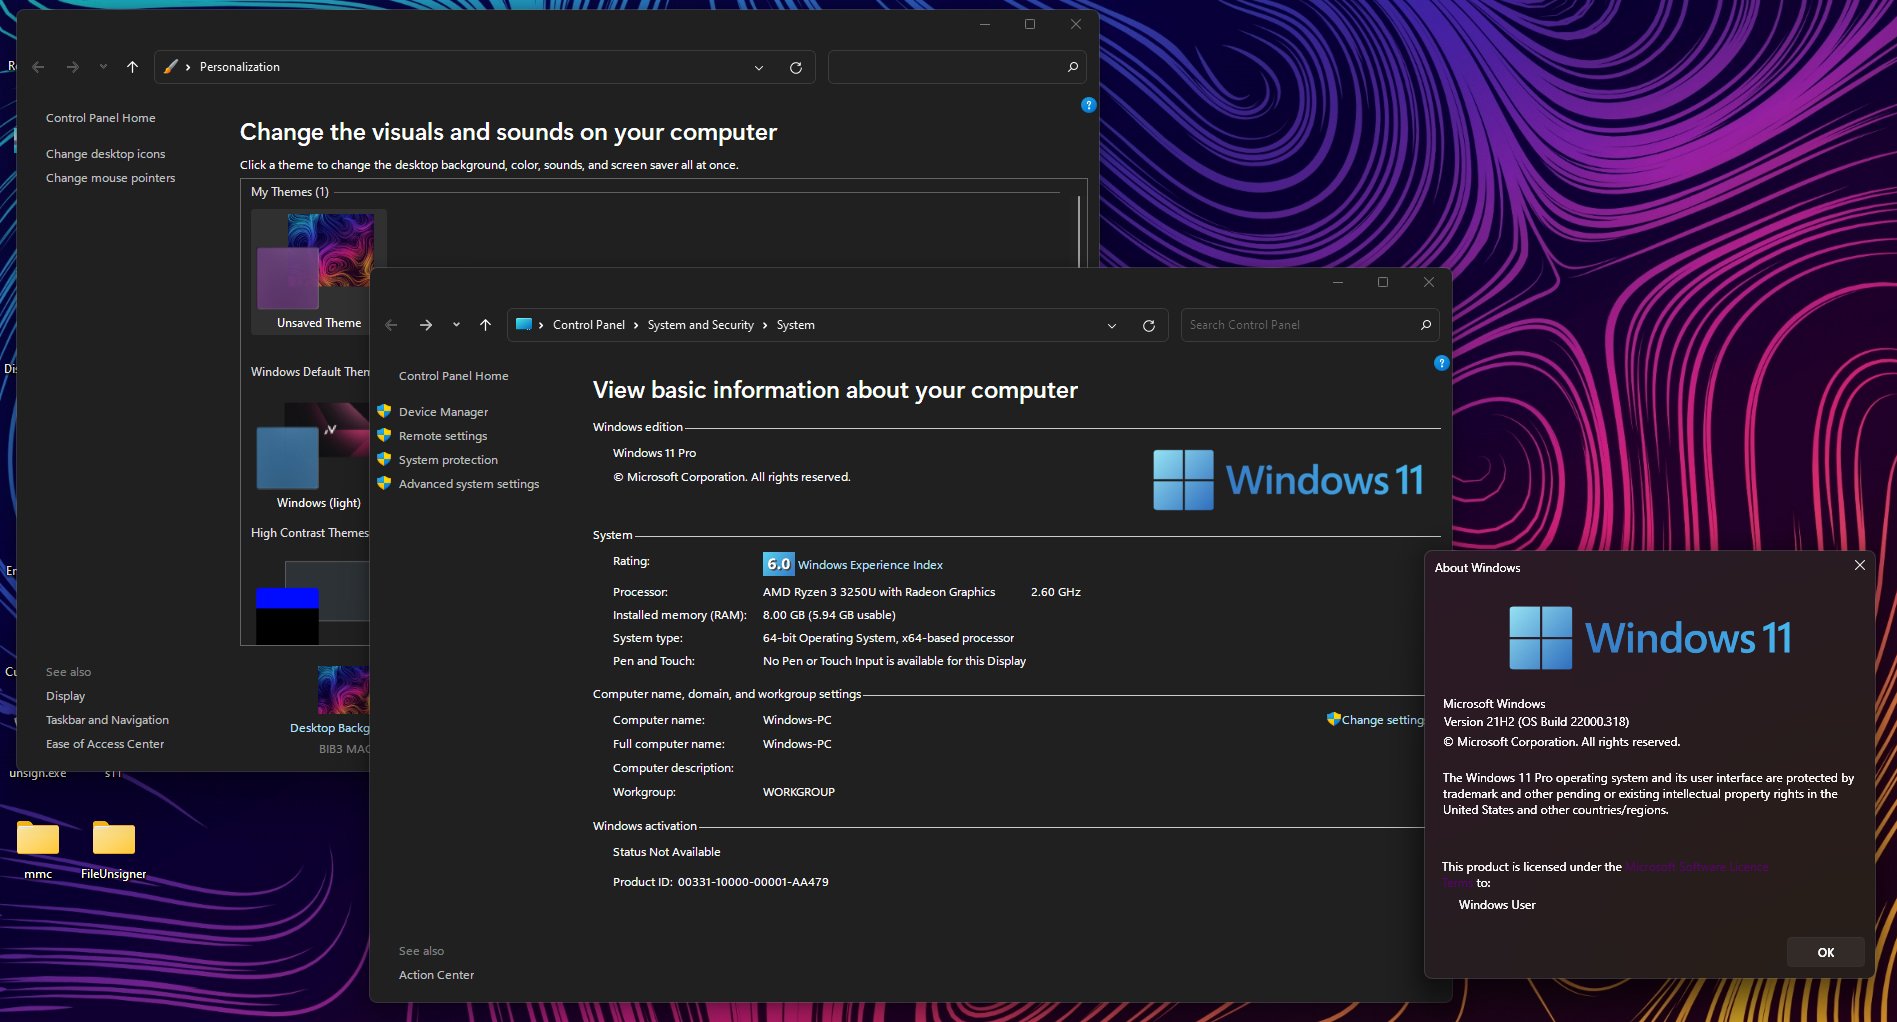Image resolution: width=1897 pixels, height=1022 pixels.
Task: Select Product ID 00331-10000-00001-AA479 text
Action: pyautogui.click(x=753, y=882)
